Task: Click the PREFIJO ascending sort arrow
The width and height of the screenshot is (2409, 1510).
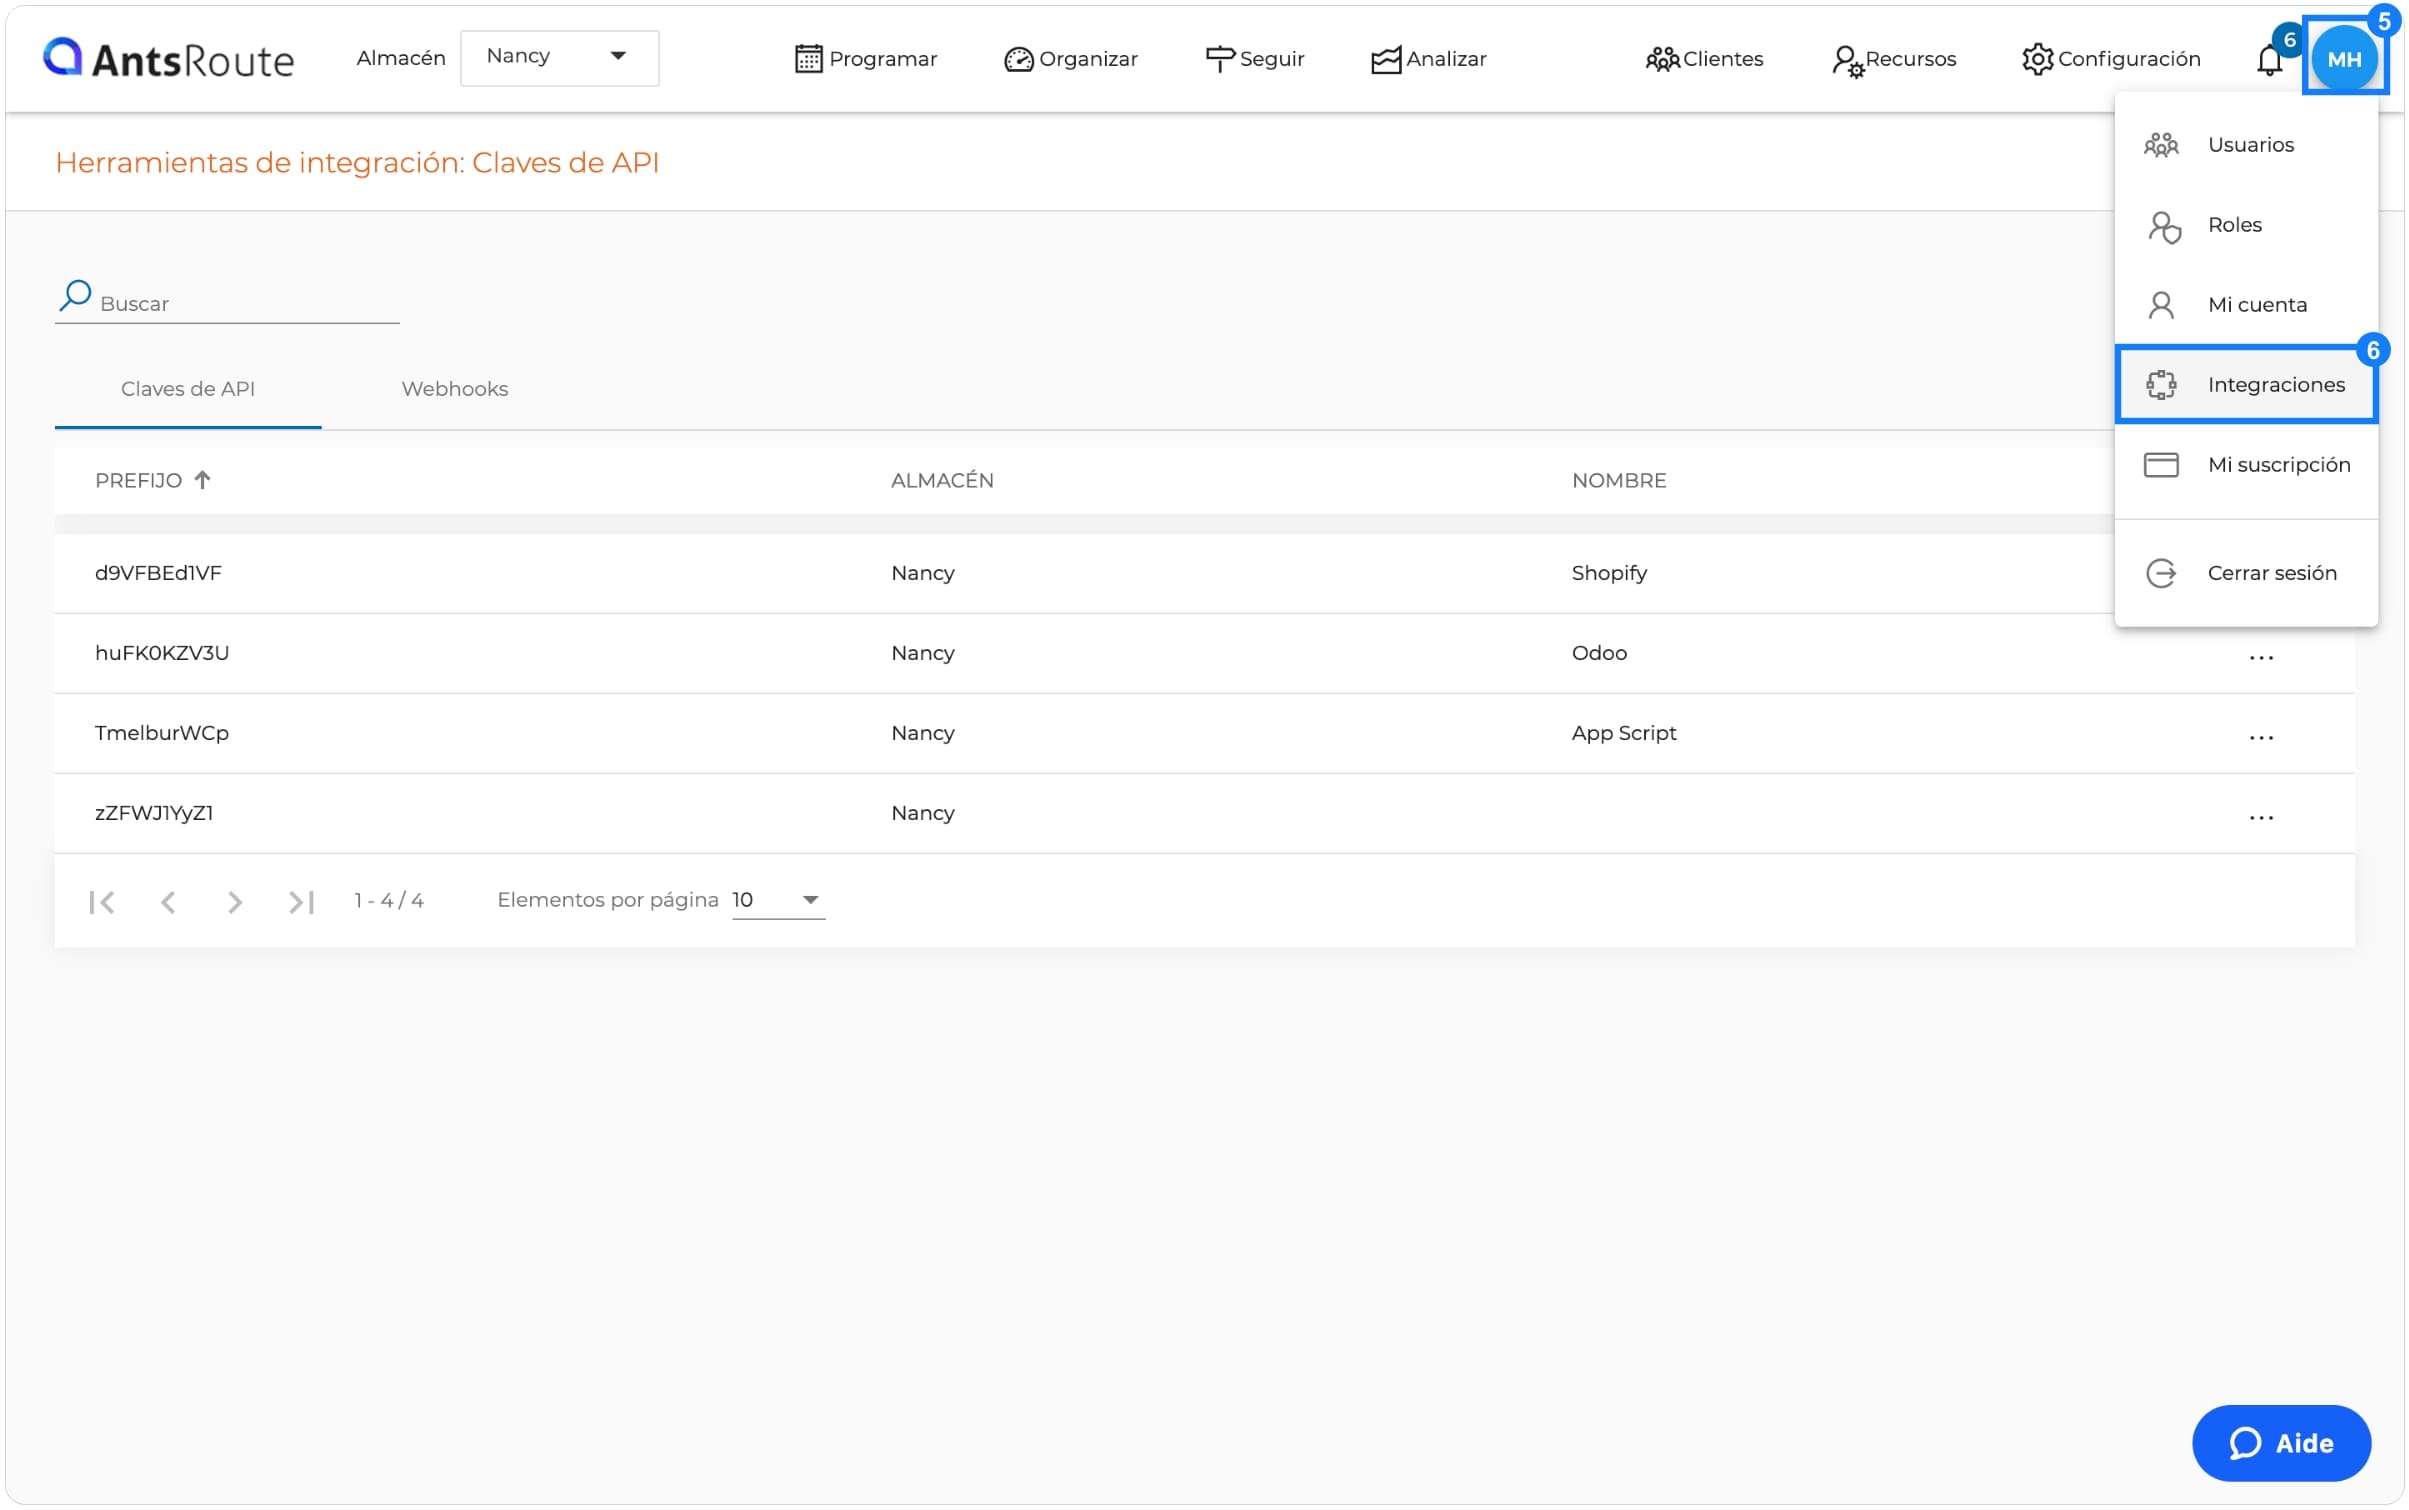Action: click(202, 479)
